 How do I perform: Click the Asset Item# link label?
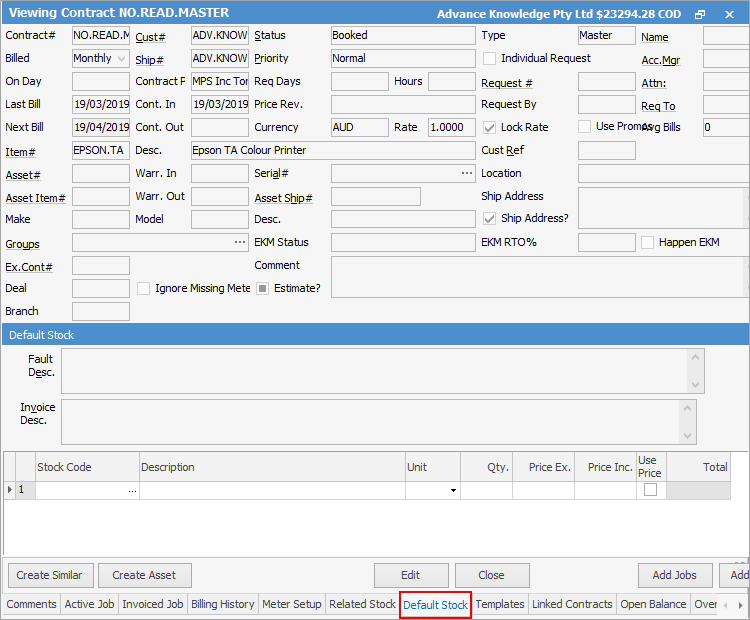pyautogui.click(x=35, y=198)
